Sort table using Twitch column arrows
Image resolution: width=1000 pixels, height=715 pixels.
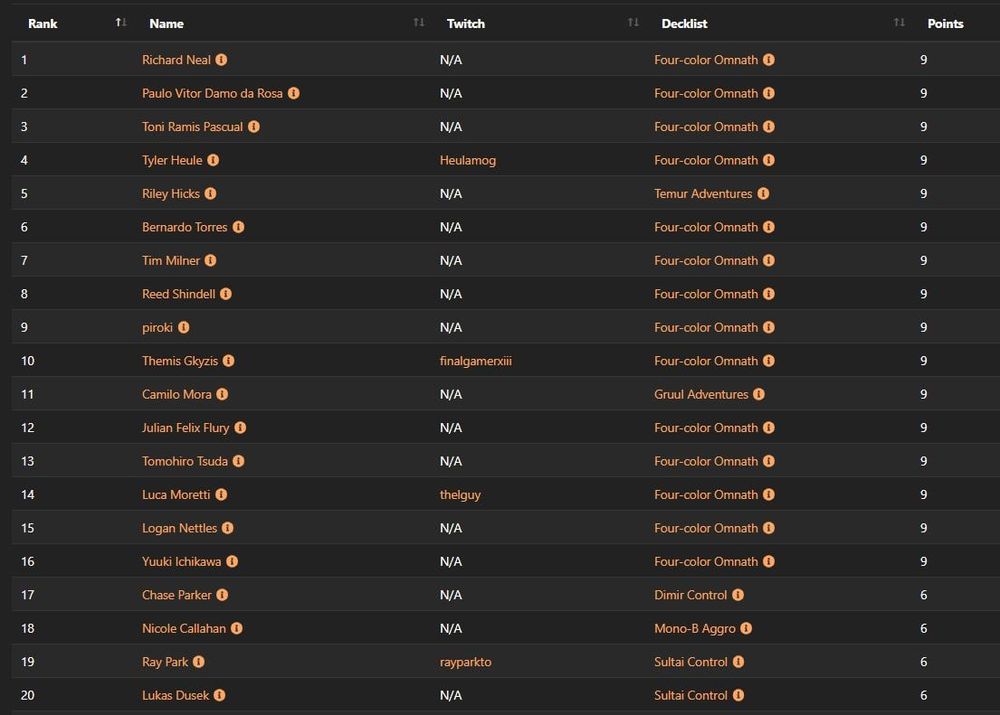coord(633,23)
